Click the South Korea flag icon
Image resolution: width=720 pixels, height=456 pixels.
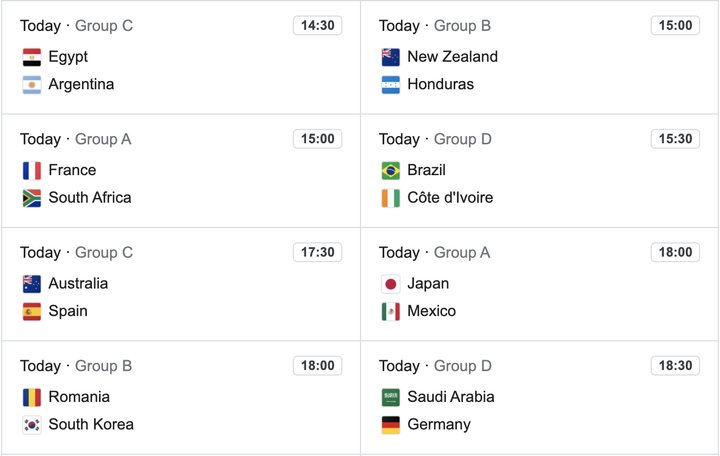pyautogui.click(x=32, y=425)
